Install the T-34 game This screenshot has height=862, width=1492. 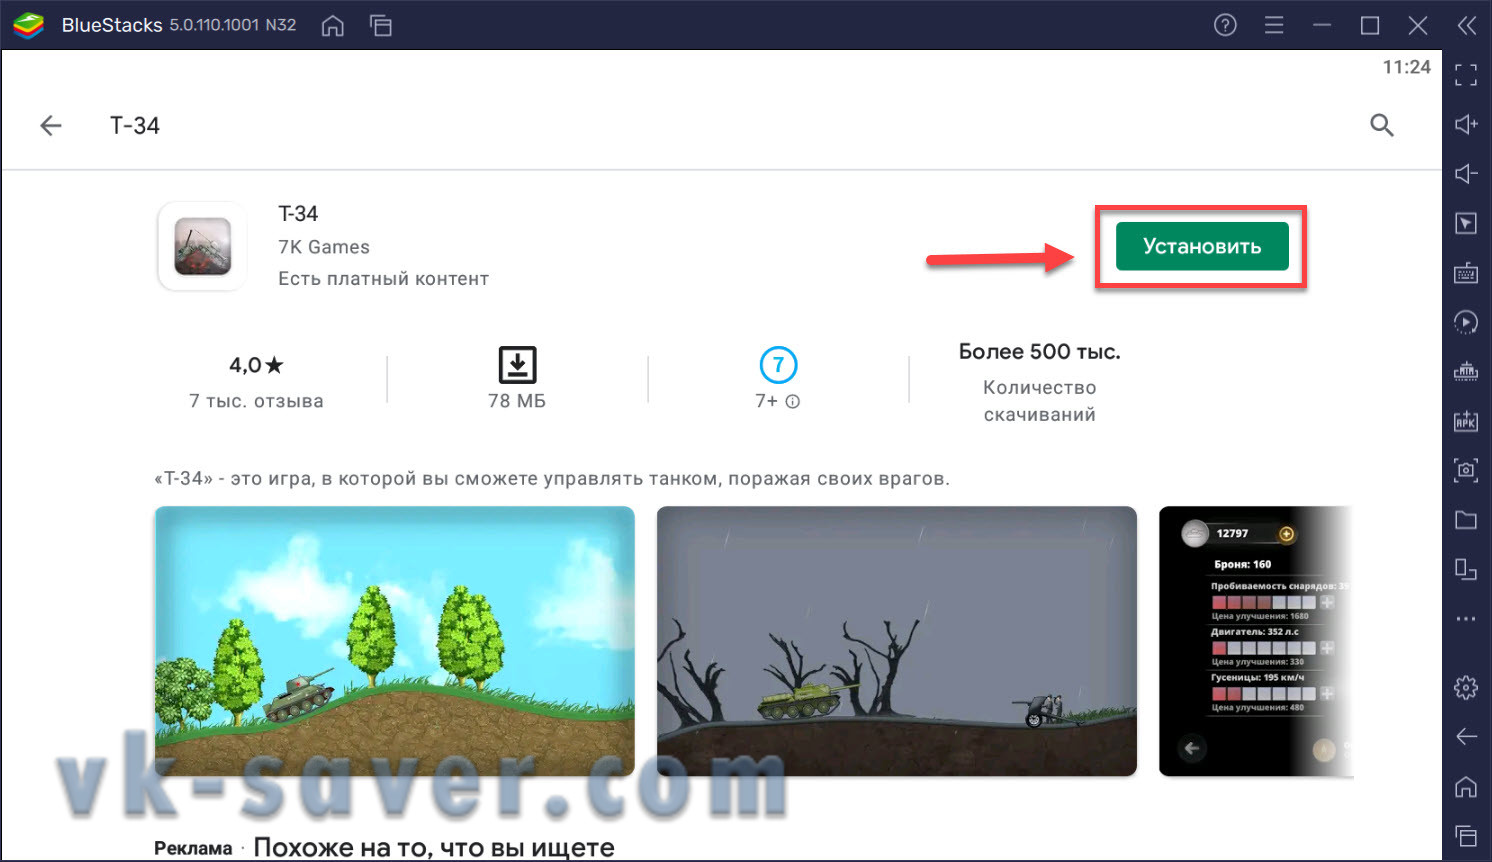tap(1202, 246)
